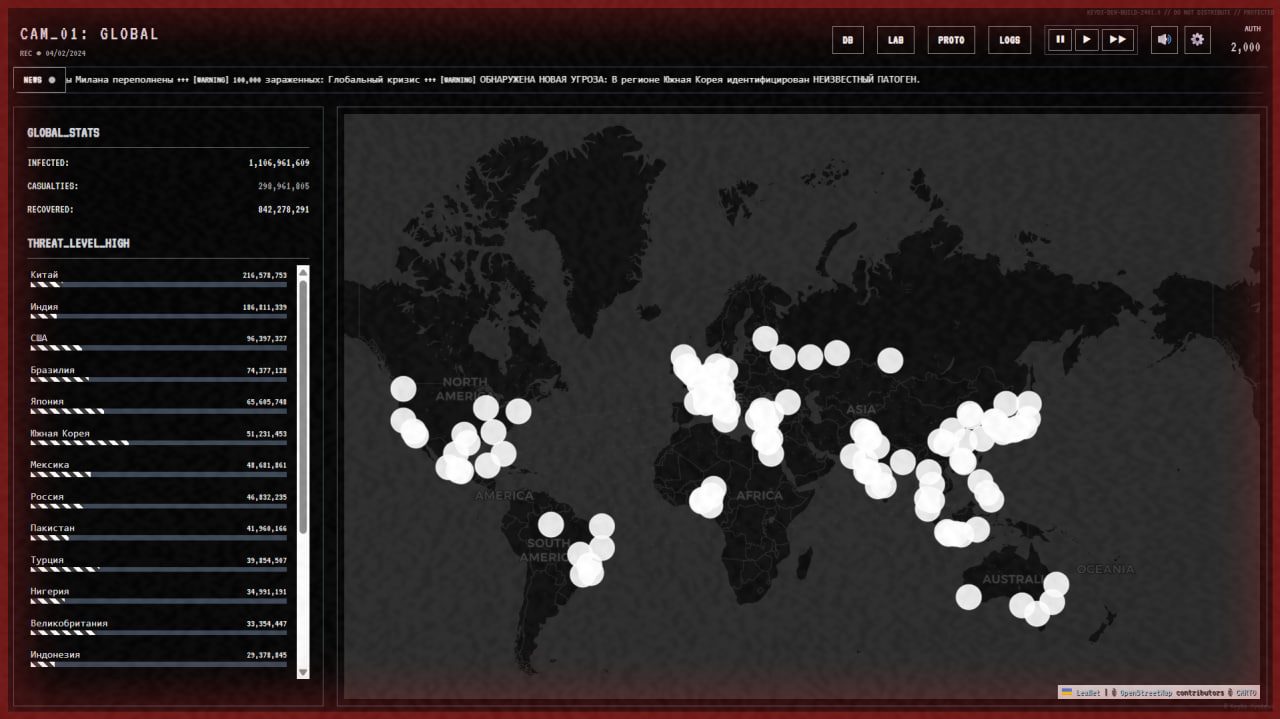Select Россия in the threat list
Screen dimensions: 1280x719
click(159, 501)
